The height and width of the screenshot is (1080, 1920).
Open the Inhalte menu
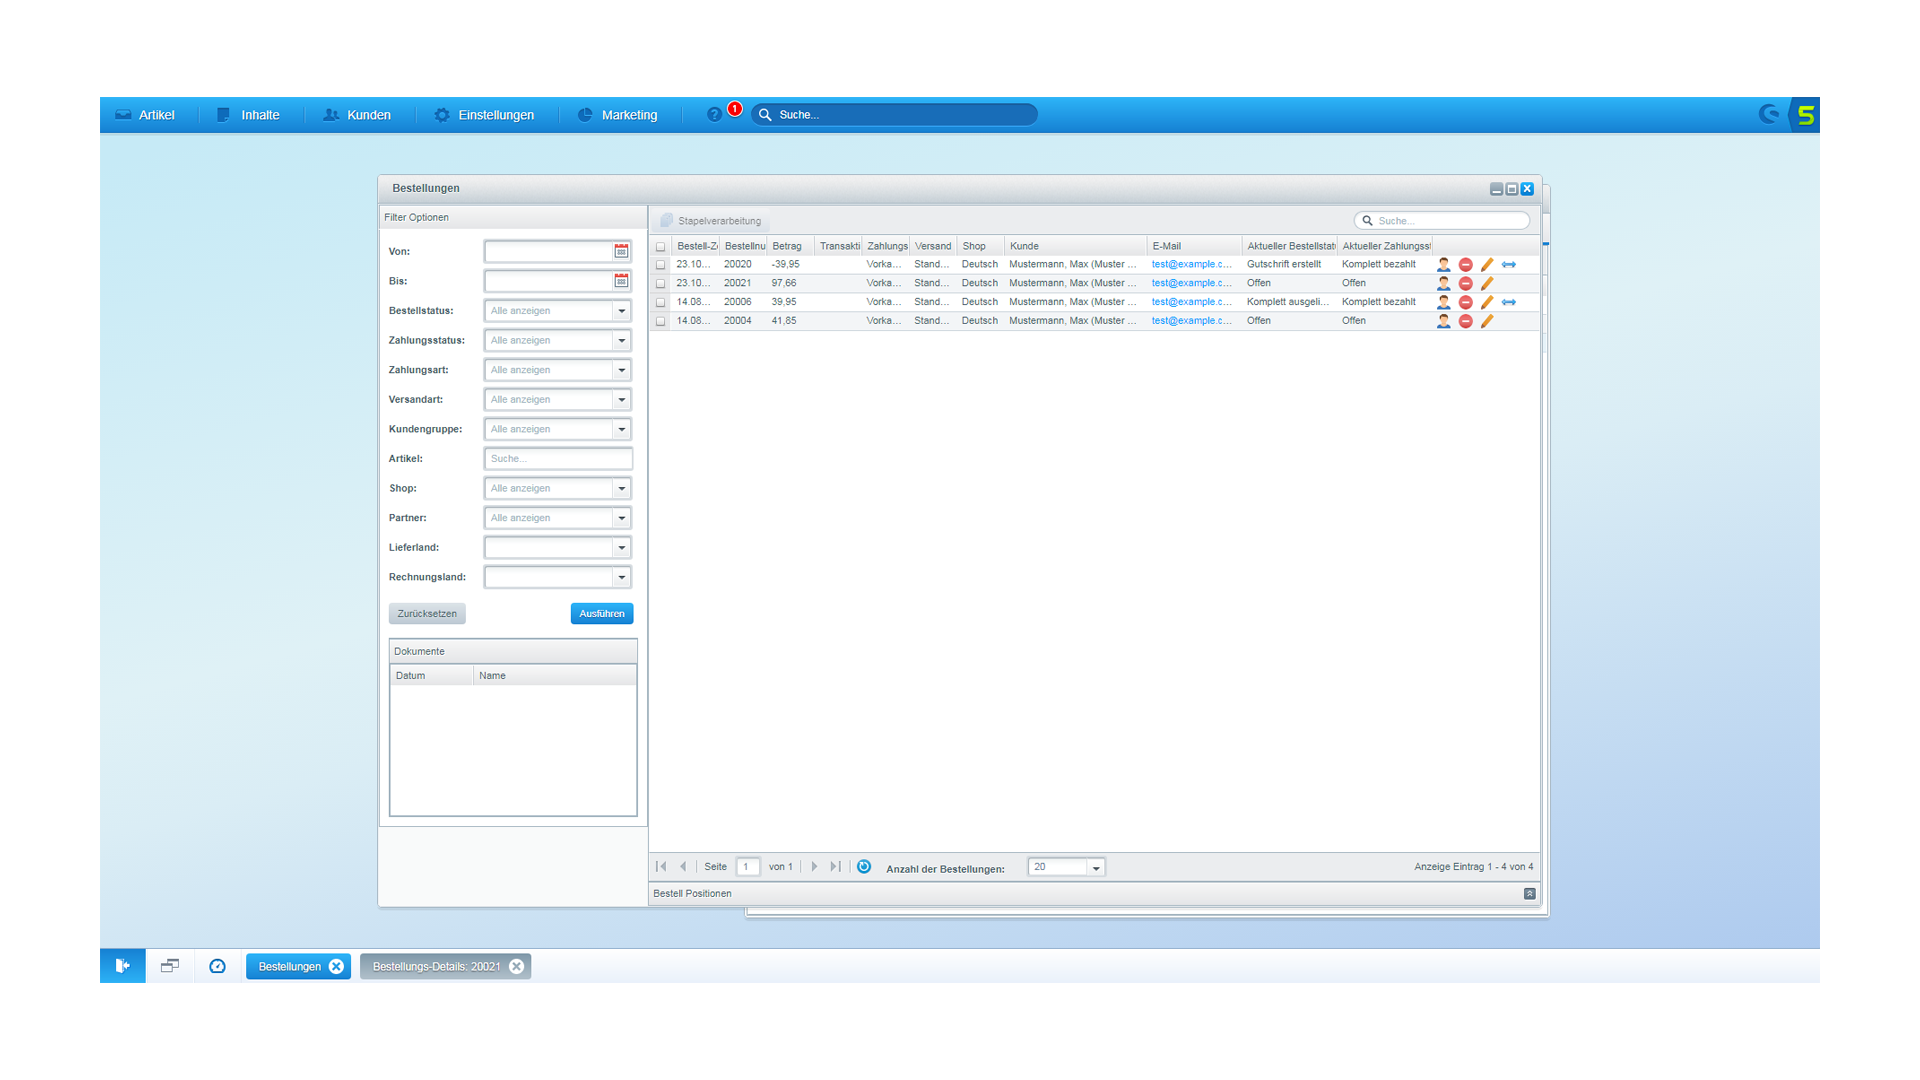[x=249, y=115]
